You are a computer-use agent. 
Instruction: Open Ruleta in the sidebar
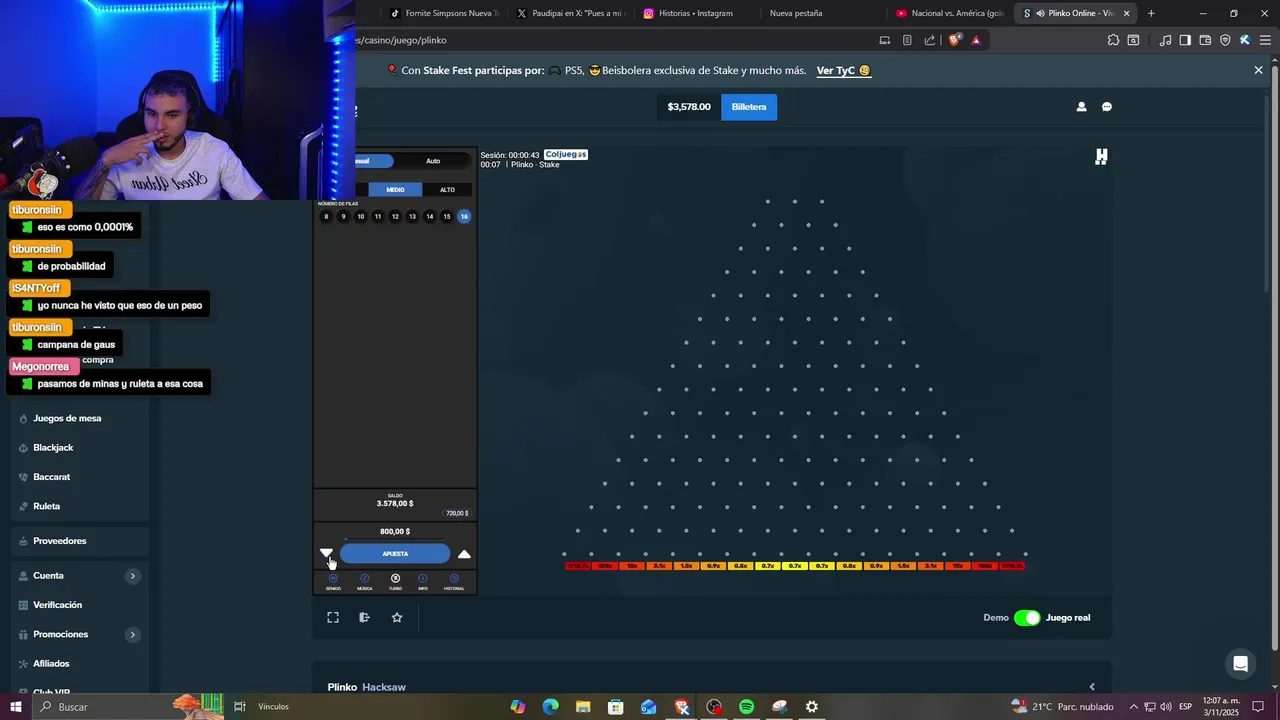coord(47,506)
